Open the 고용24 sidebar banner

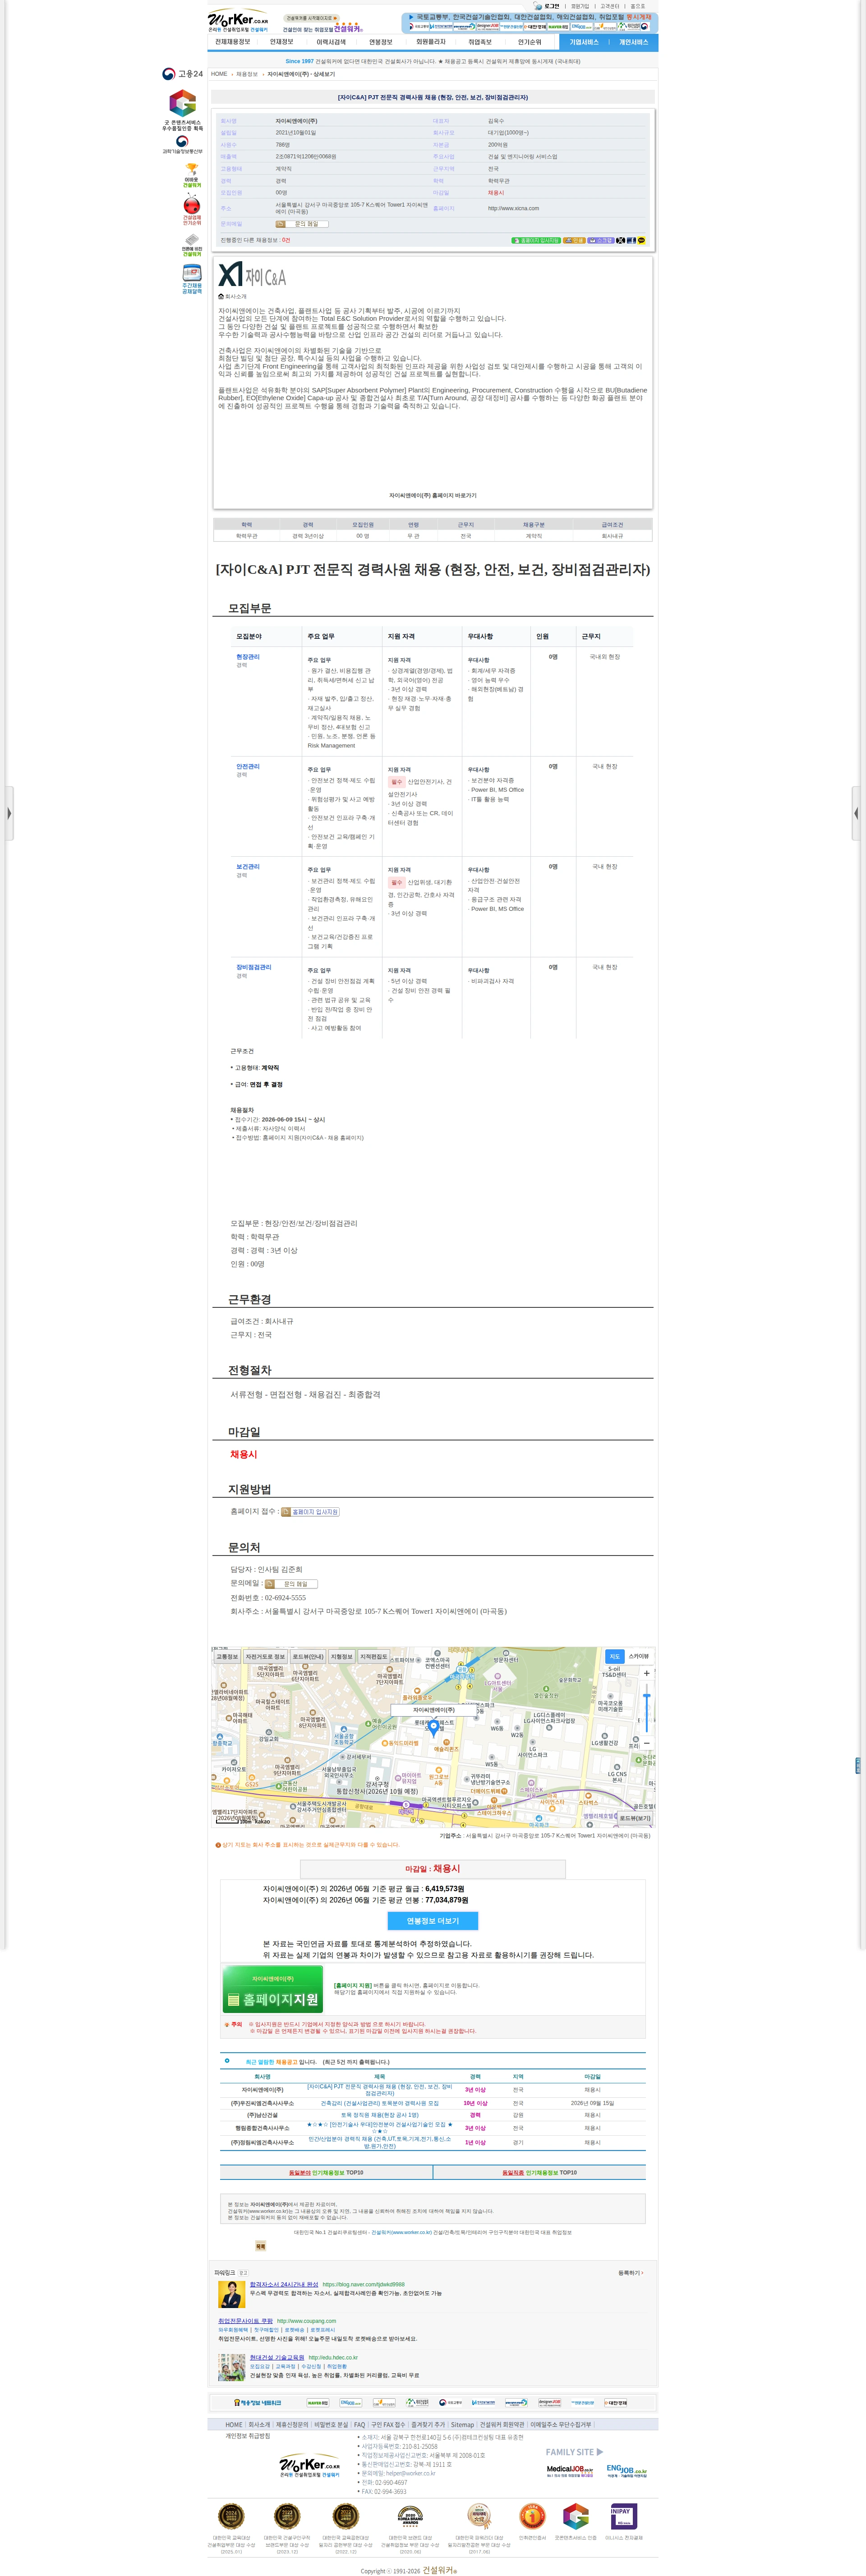[183, 74]
